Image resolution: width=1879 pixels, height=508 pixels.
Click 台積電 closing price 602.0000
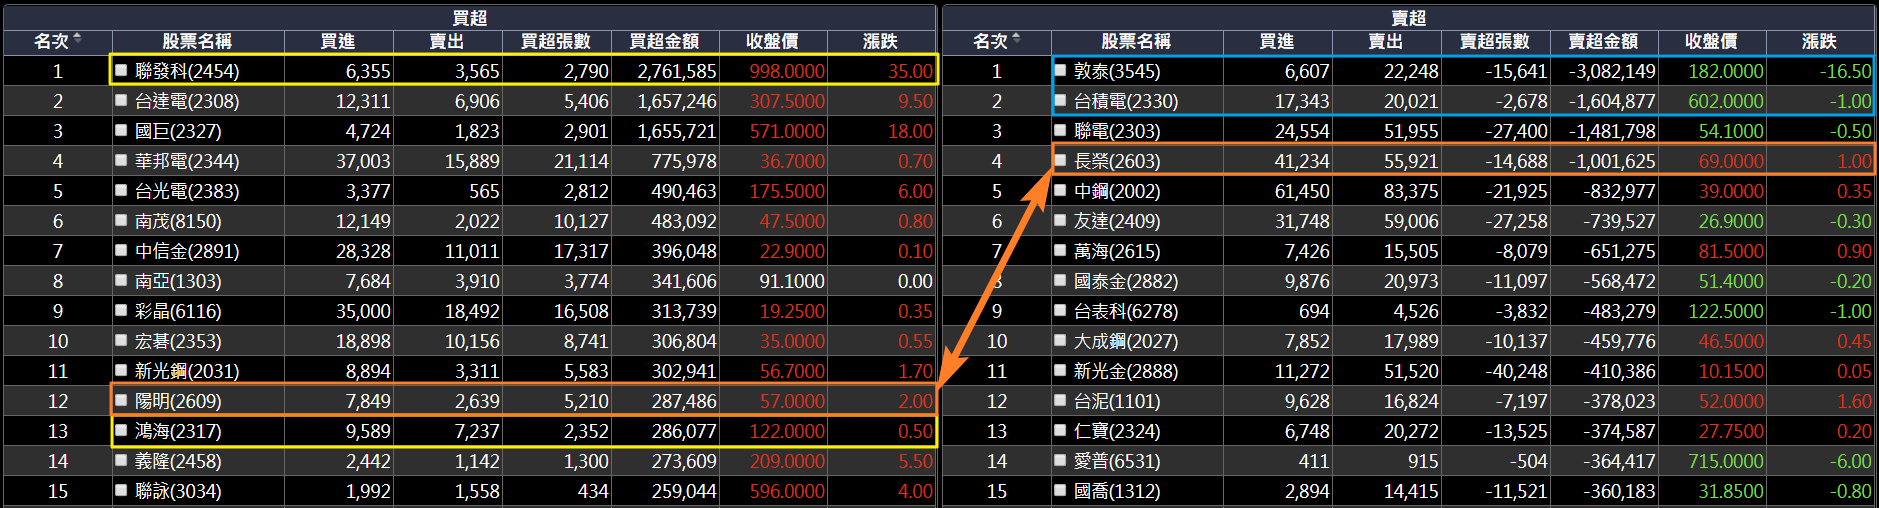click(x=1726, y=101)
